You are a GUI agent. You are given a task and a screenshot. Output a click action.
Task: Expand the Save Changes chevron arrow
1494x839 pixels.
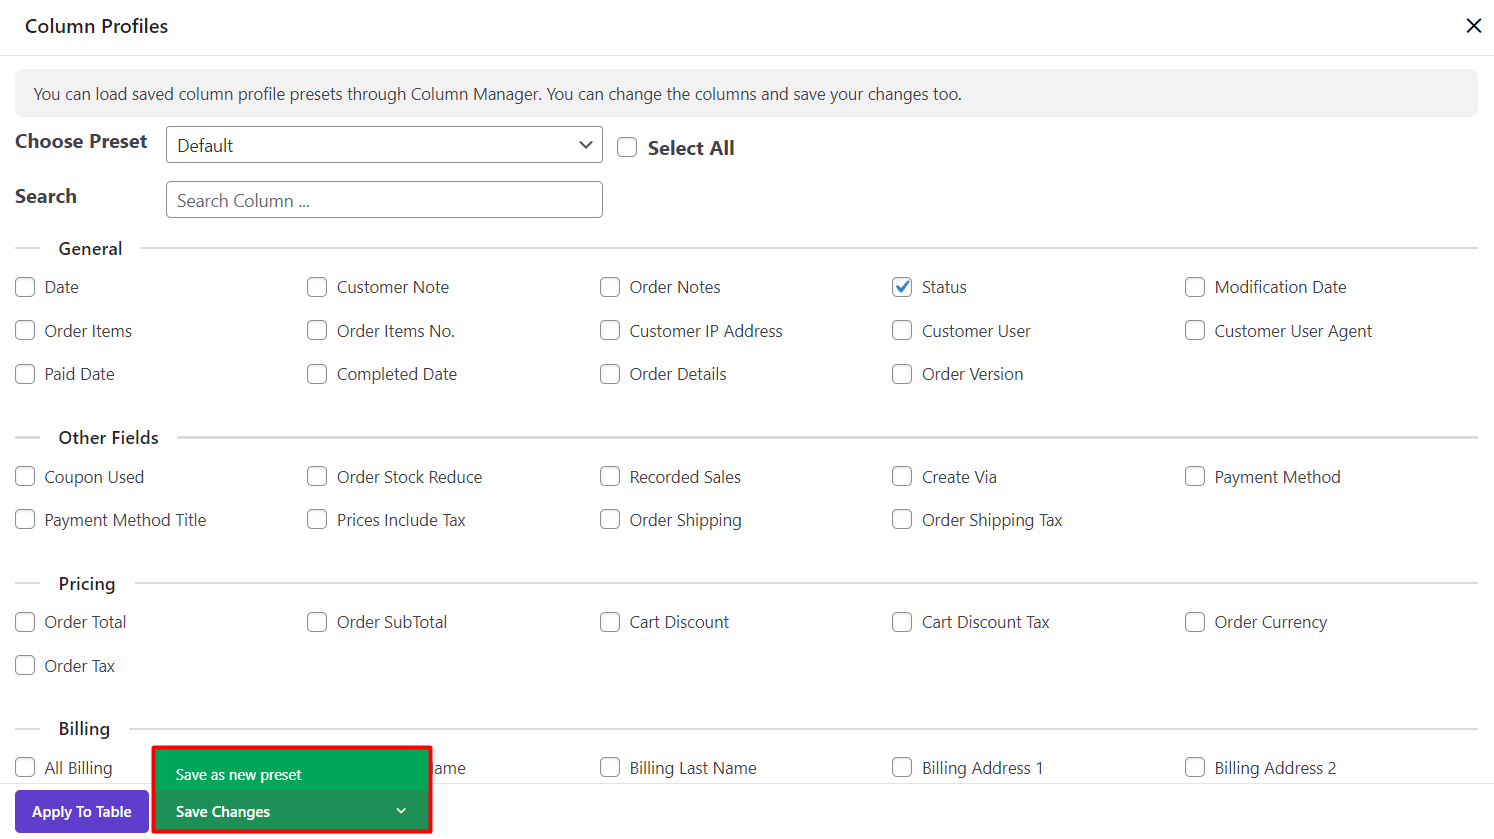(401, 811)
